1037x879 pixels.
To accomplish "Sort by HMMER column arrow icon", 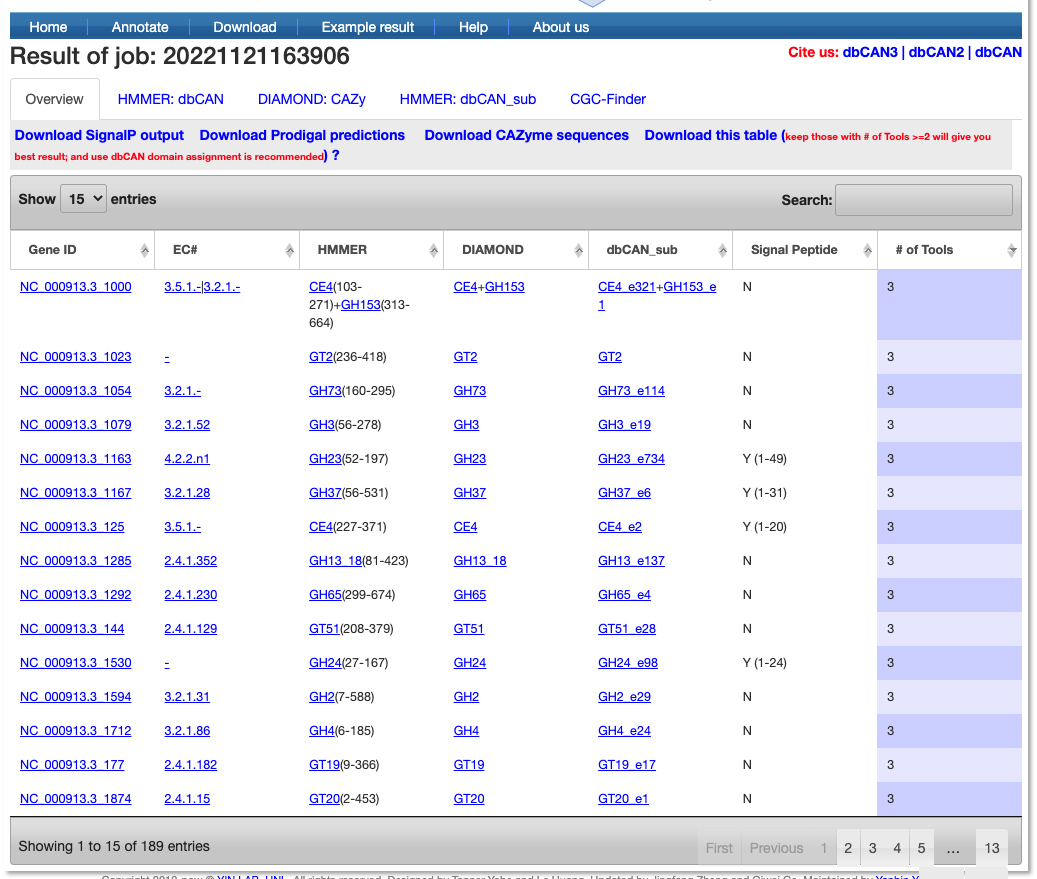I will tap(433, 250).
